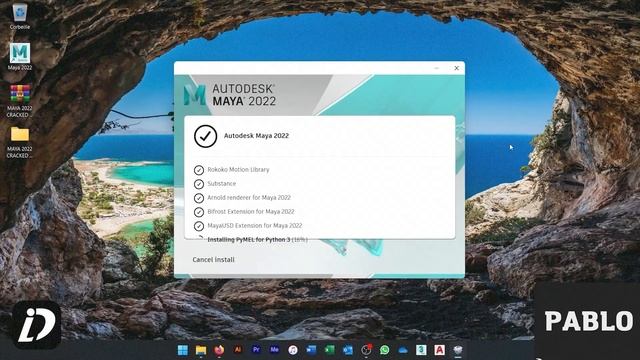Switch to Firefox in the taskbar

[x=219, y=350]
